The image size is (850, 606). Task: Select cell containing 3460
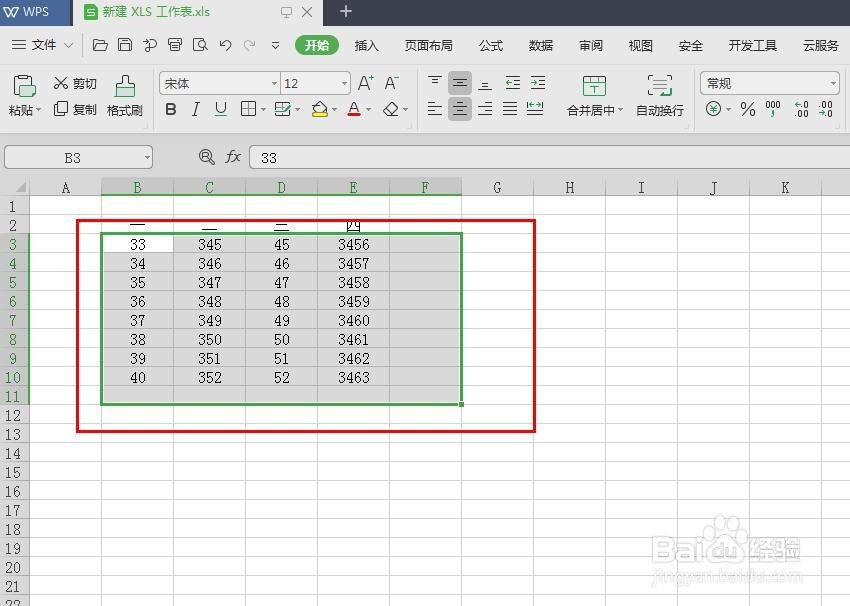coord(353,320)
